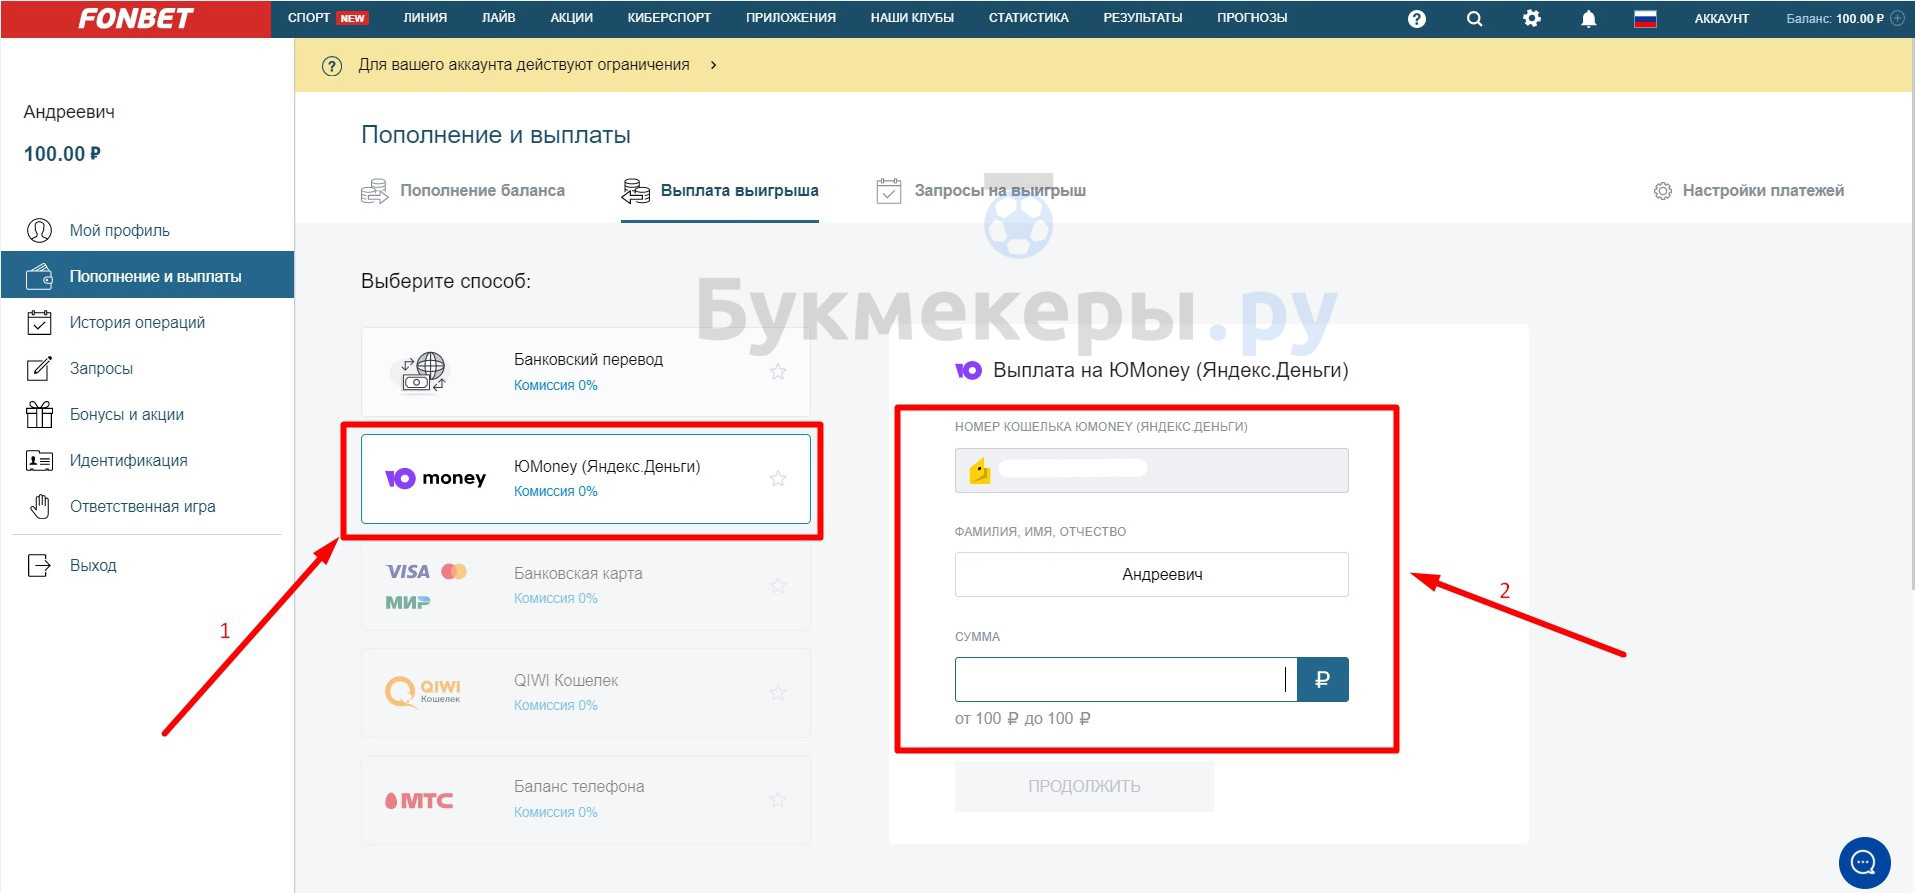
Task: Favorite the QIWI Кошелек method star
Action: (778, 693)
